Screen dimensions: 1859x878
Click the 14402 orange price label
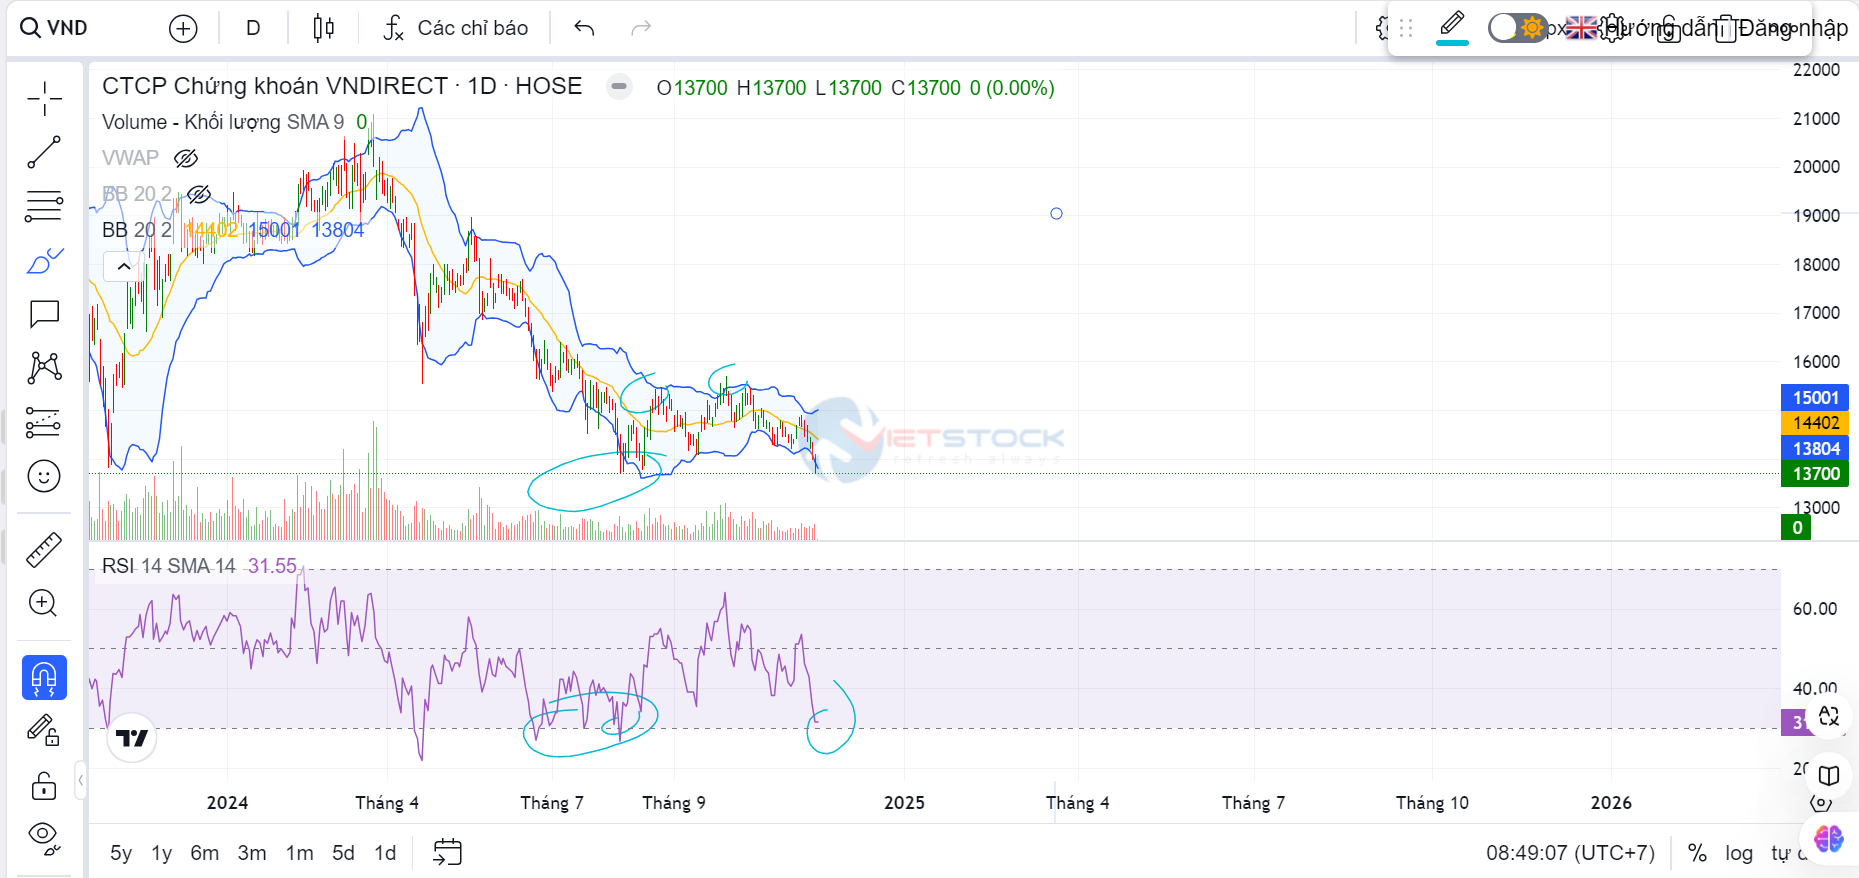point(1815,423)
